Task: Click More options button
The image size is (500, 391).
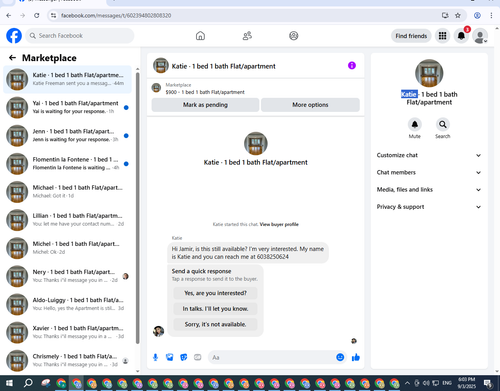Action: (310, 105)
